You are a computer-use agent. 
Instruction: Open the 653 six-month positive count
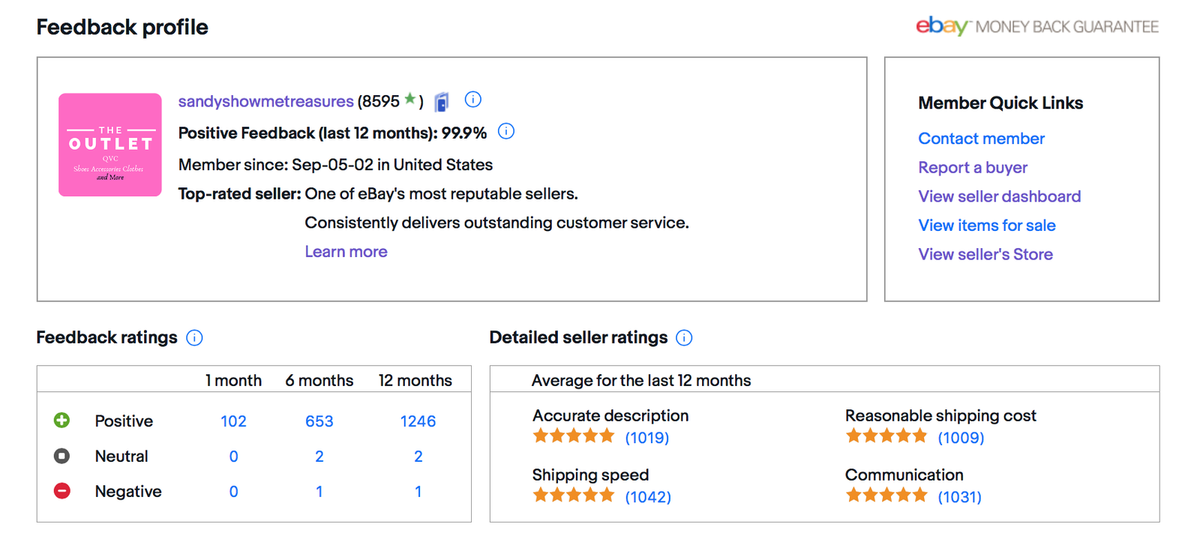coord(319,421)
